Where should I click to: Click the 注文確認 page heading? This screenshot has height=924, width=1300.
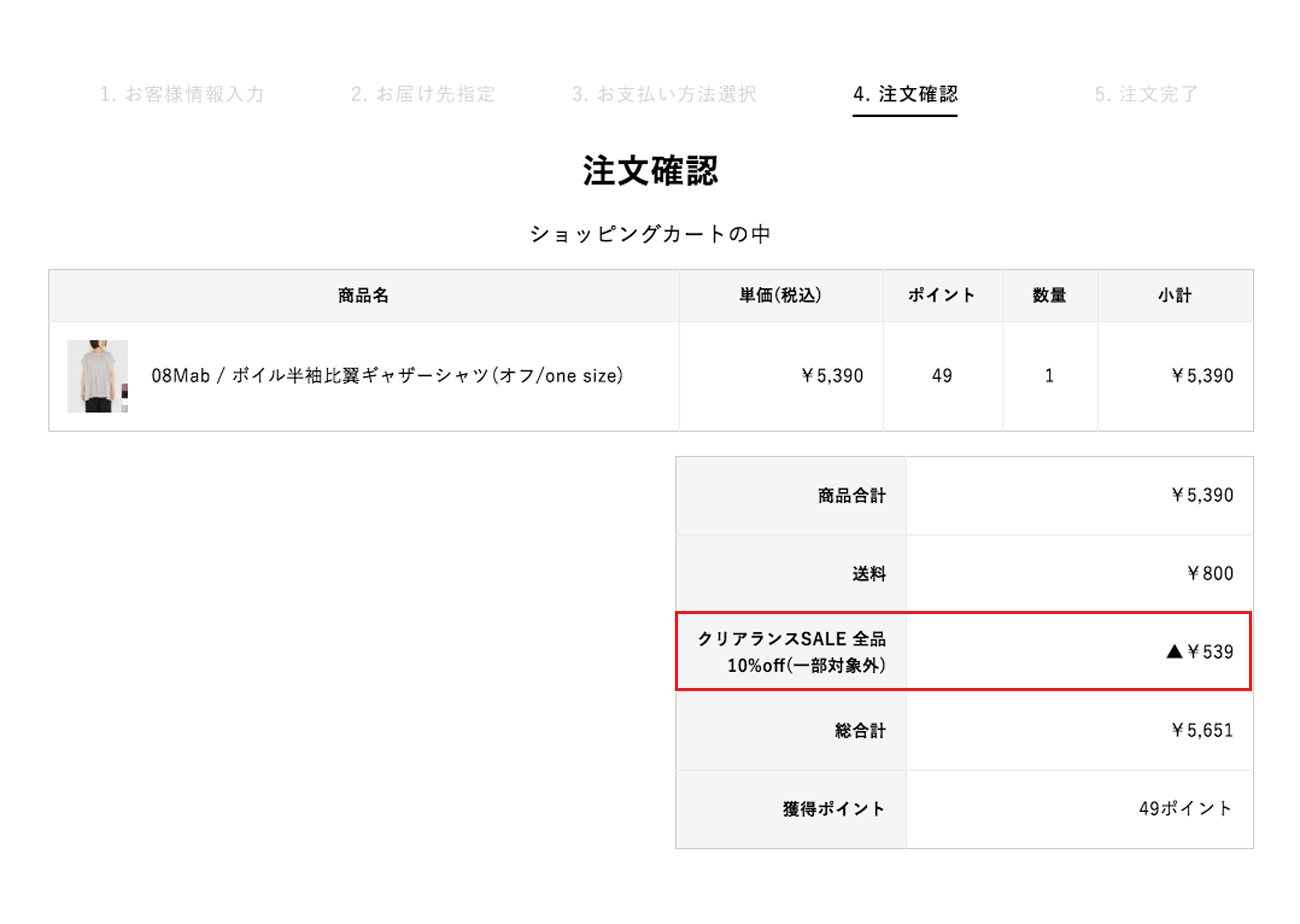pyautogui.click(x=650, y=171)
